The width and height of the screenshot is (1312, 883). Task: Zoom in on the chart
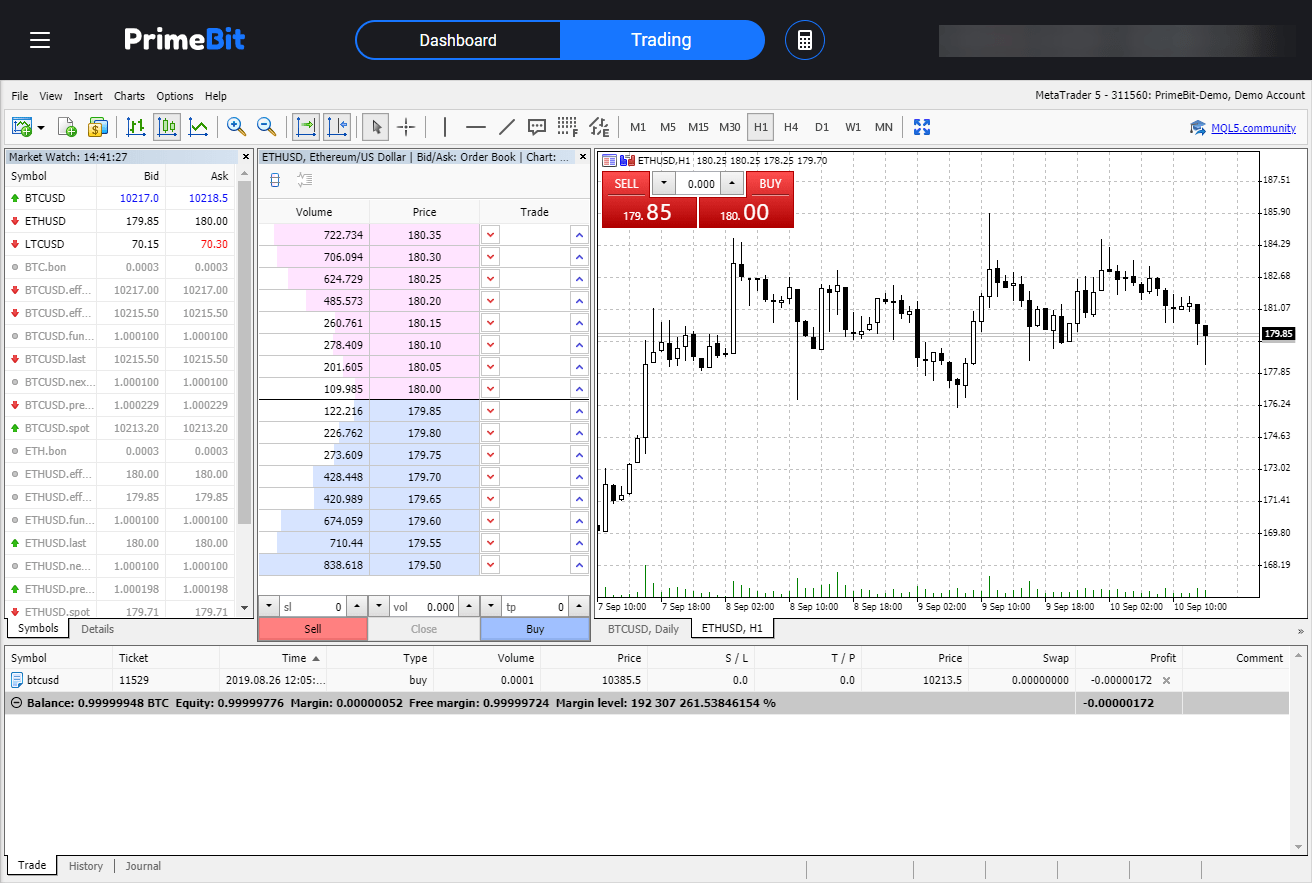236,127
